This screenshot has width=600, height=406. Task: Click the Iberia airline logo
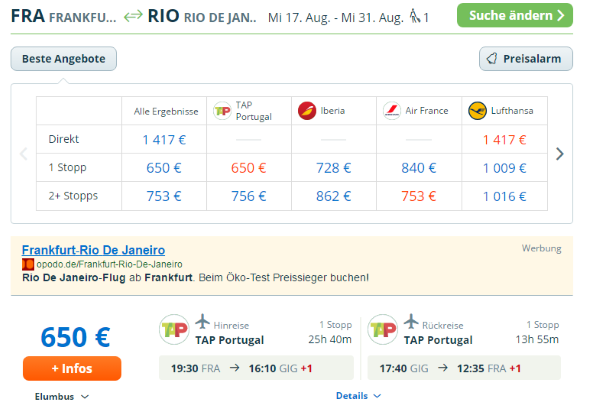(307, 111)
